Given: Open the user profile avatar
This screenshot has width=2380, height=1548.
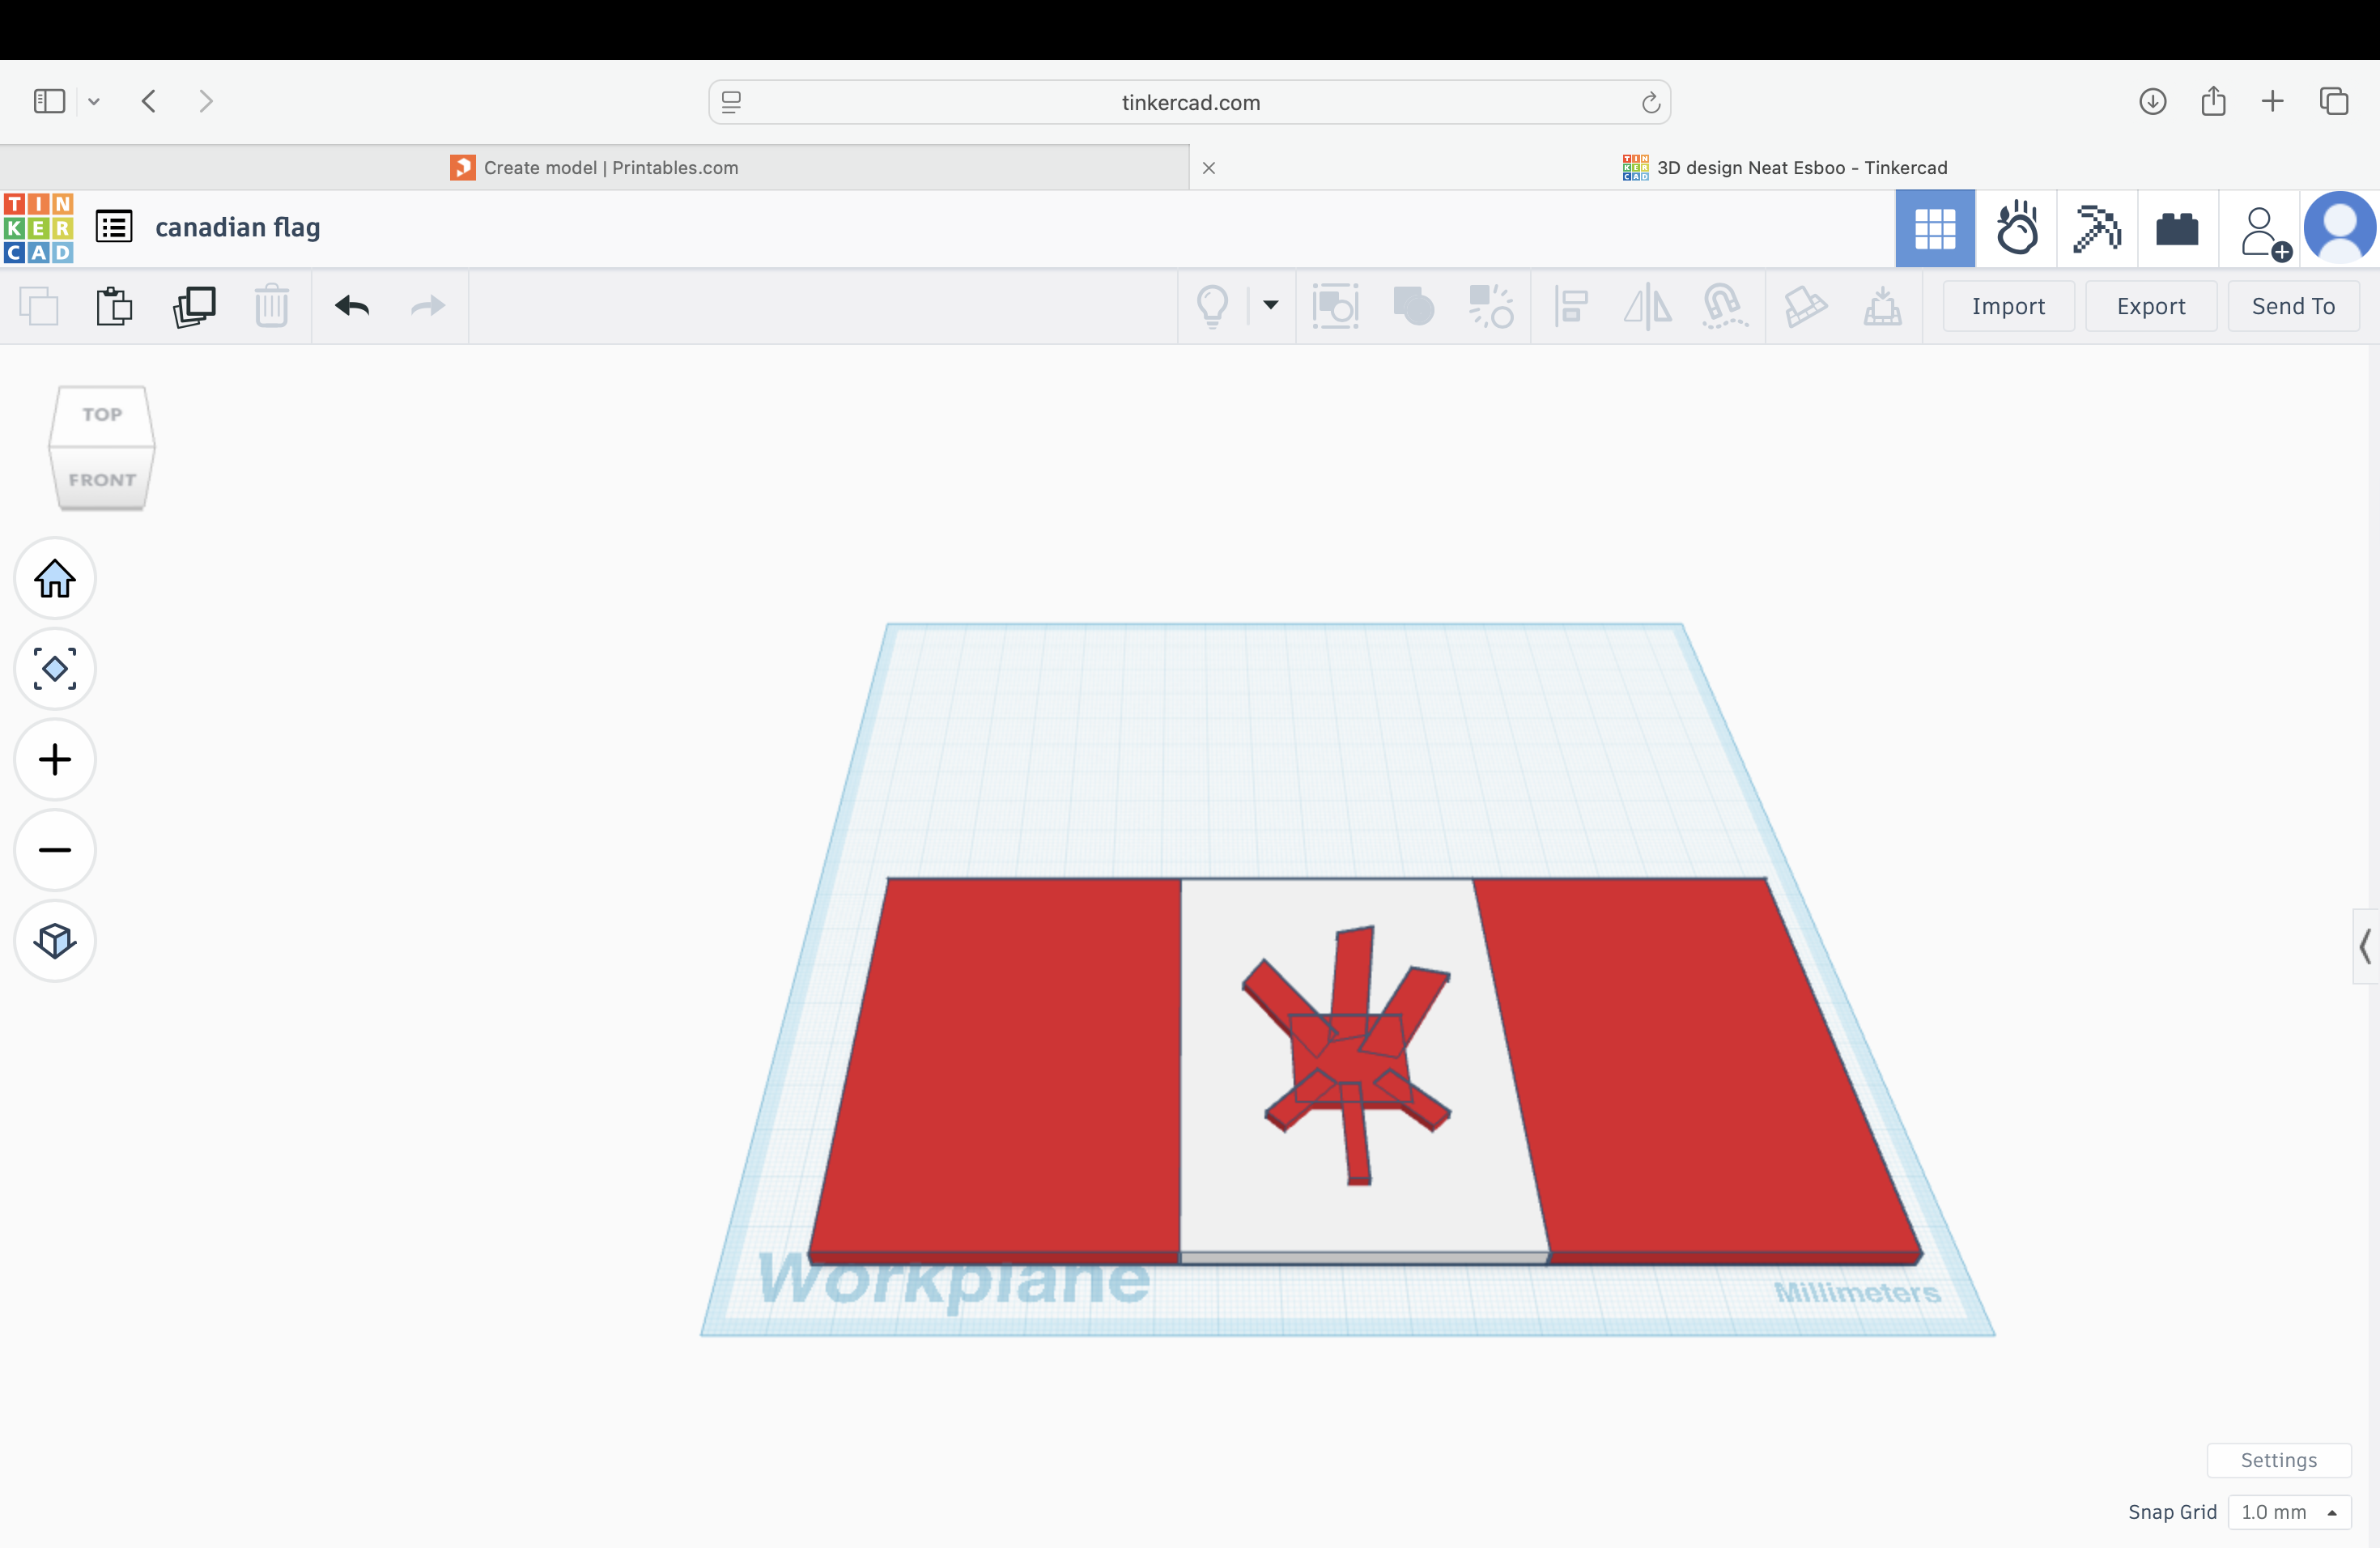Looking at the screenshot, I should [x=2340, y=228].
